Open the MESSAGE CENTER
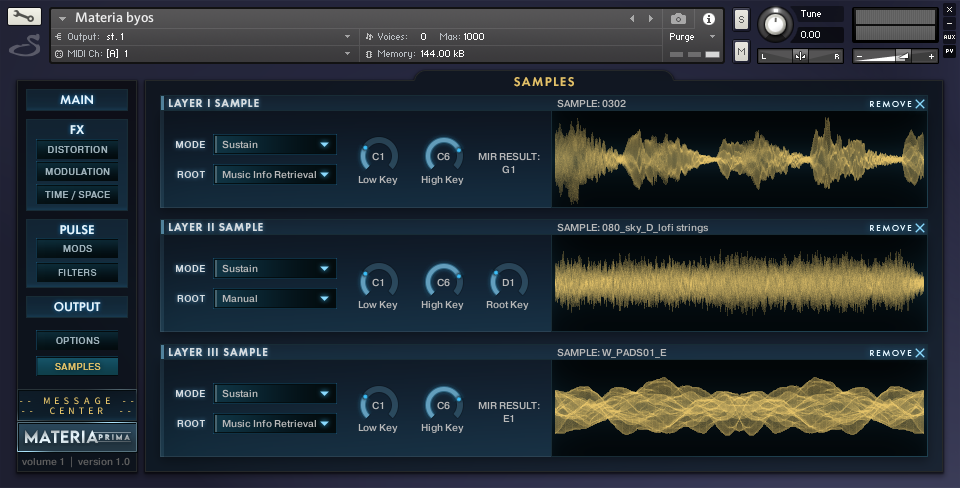The width and height of the screenshot is (960, 488). tap(77, 406)
